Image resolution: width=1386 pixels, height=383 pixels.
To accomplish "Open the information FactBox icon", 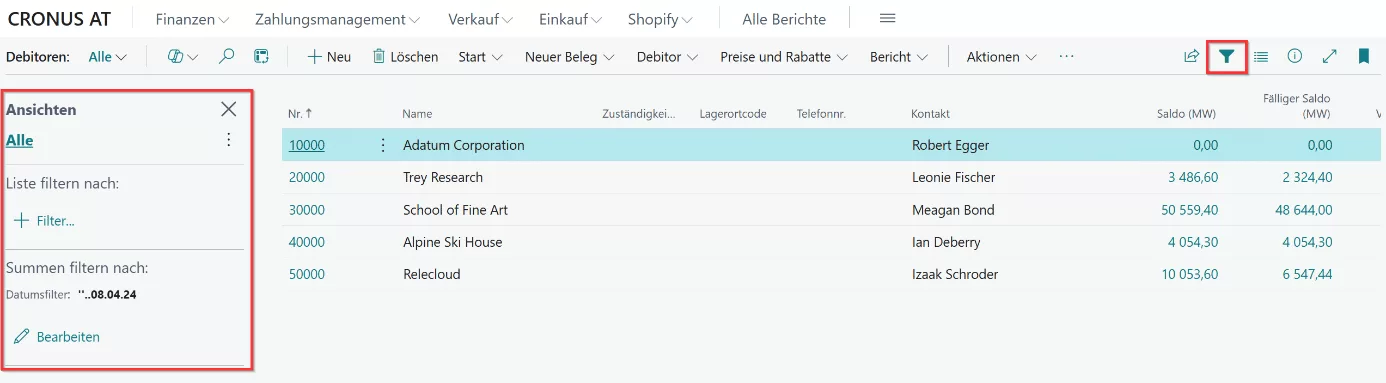I will [x=1295, y=57].
